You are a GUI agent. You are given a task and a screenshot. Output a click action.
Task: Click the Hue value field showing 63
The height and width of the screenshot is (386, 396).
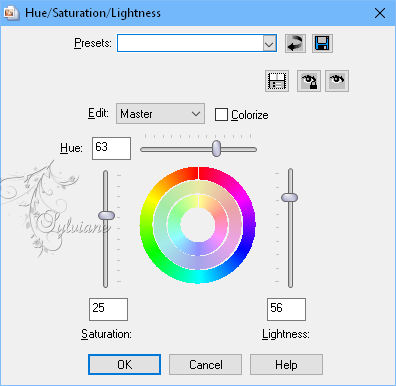(x=111, y=148)
